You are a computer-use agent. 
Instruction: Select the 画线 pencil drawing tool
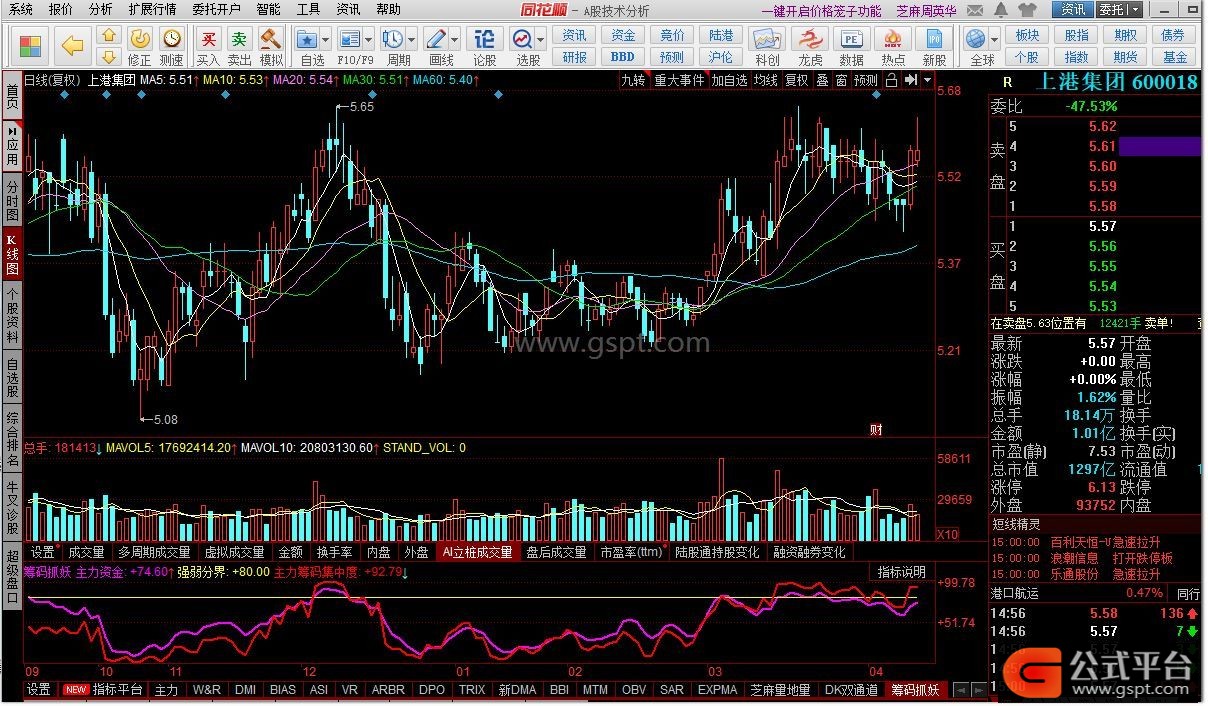(435, 39)
